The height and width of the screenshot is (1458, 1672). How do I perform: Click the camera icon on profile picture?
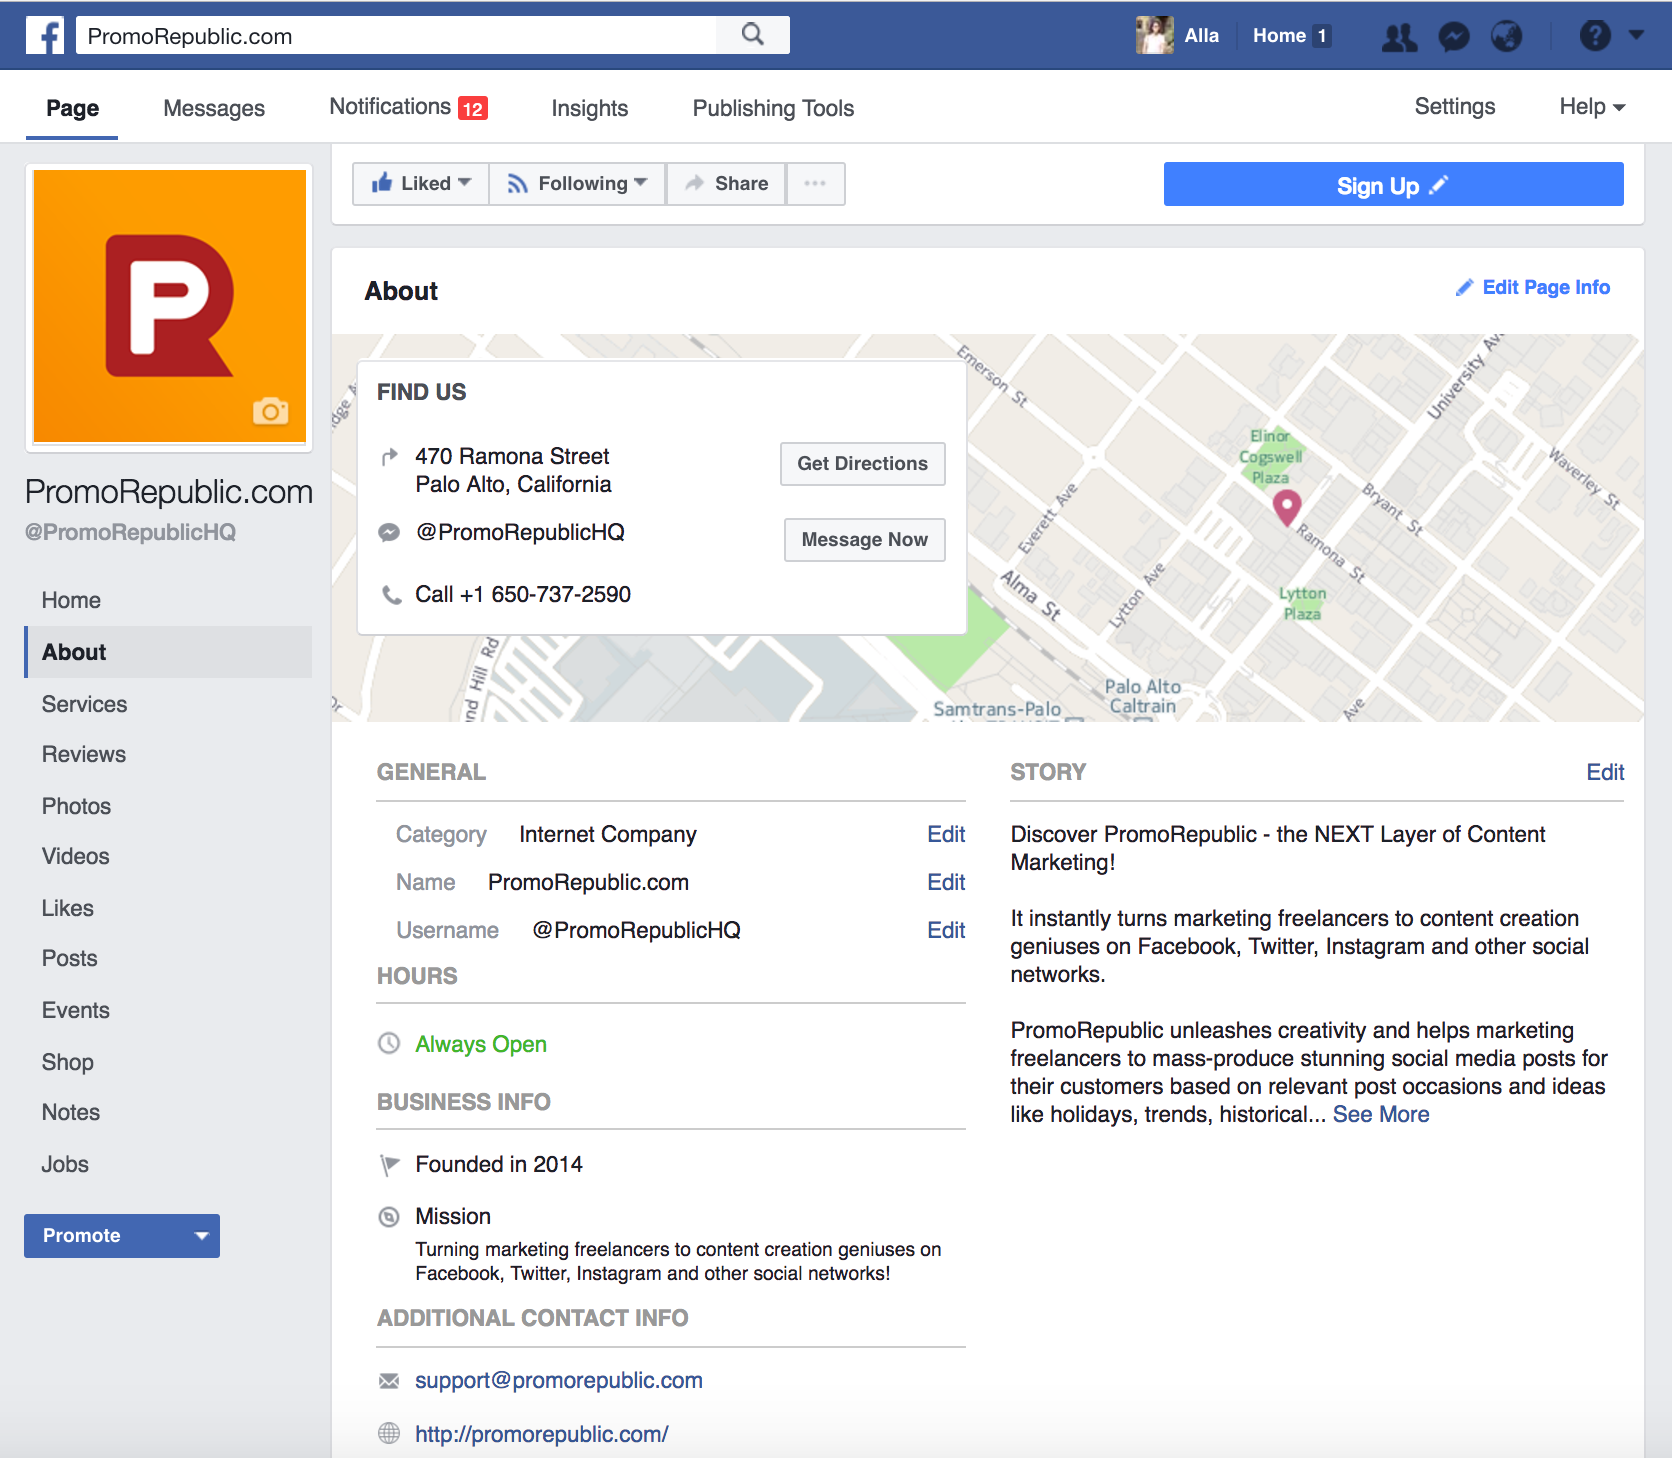tap(270, 411)
